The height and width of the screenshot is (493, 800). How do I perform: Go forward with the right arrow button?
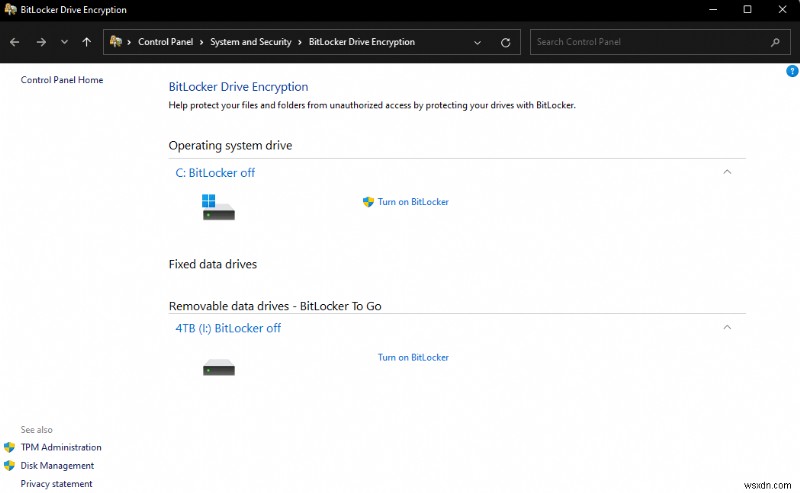pyautogui.click(x=41, y=42)
